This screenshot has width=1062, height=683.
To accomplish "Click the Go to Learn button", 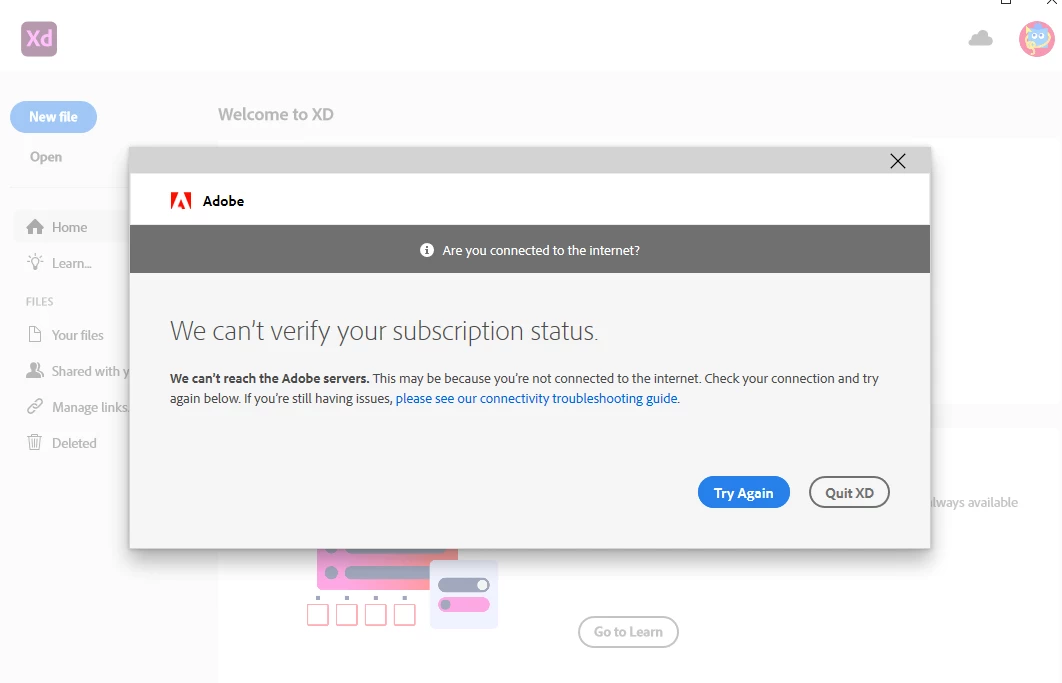I will coord(628,632).
